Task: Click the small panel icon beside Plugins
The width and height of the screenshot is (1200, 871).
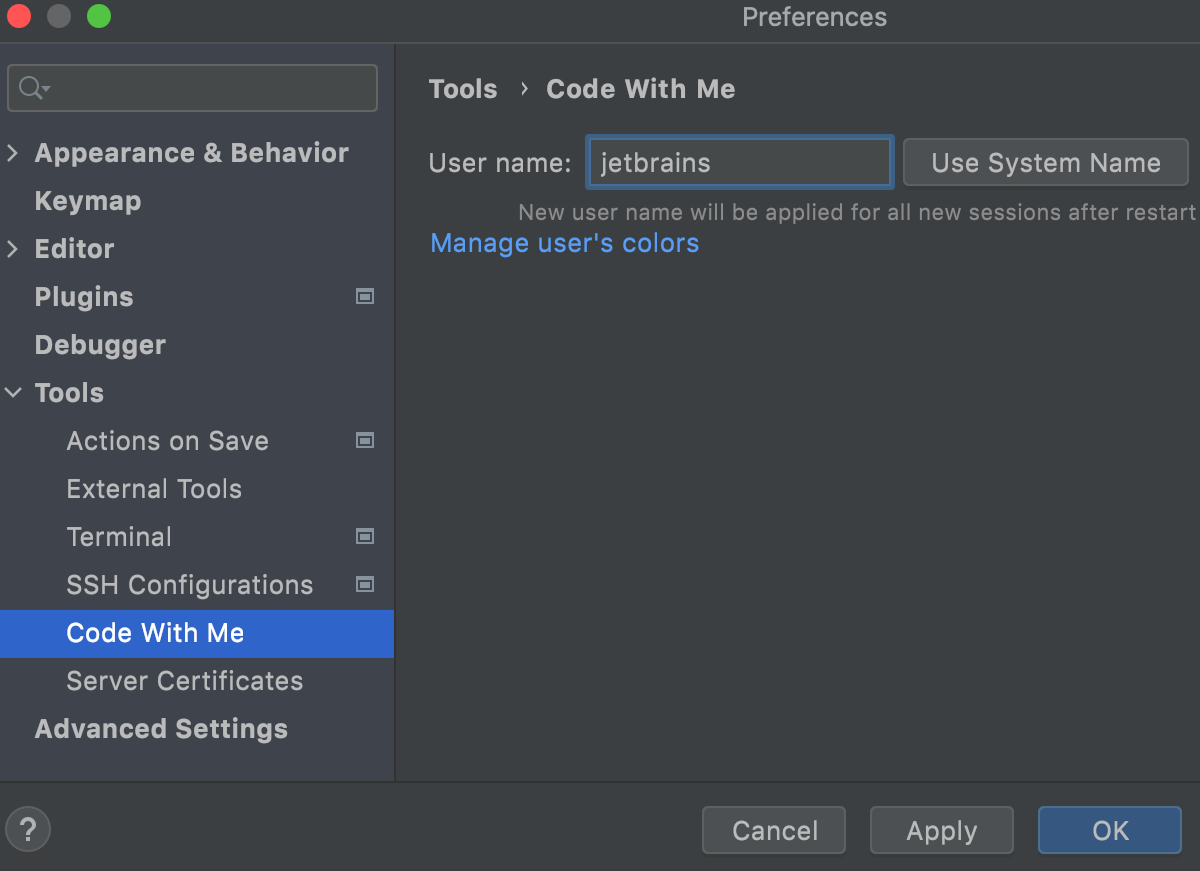Action: pyautogui.click(x=365, y=296)
